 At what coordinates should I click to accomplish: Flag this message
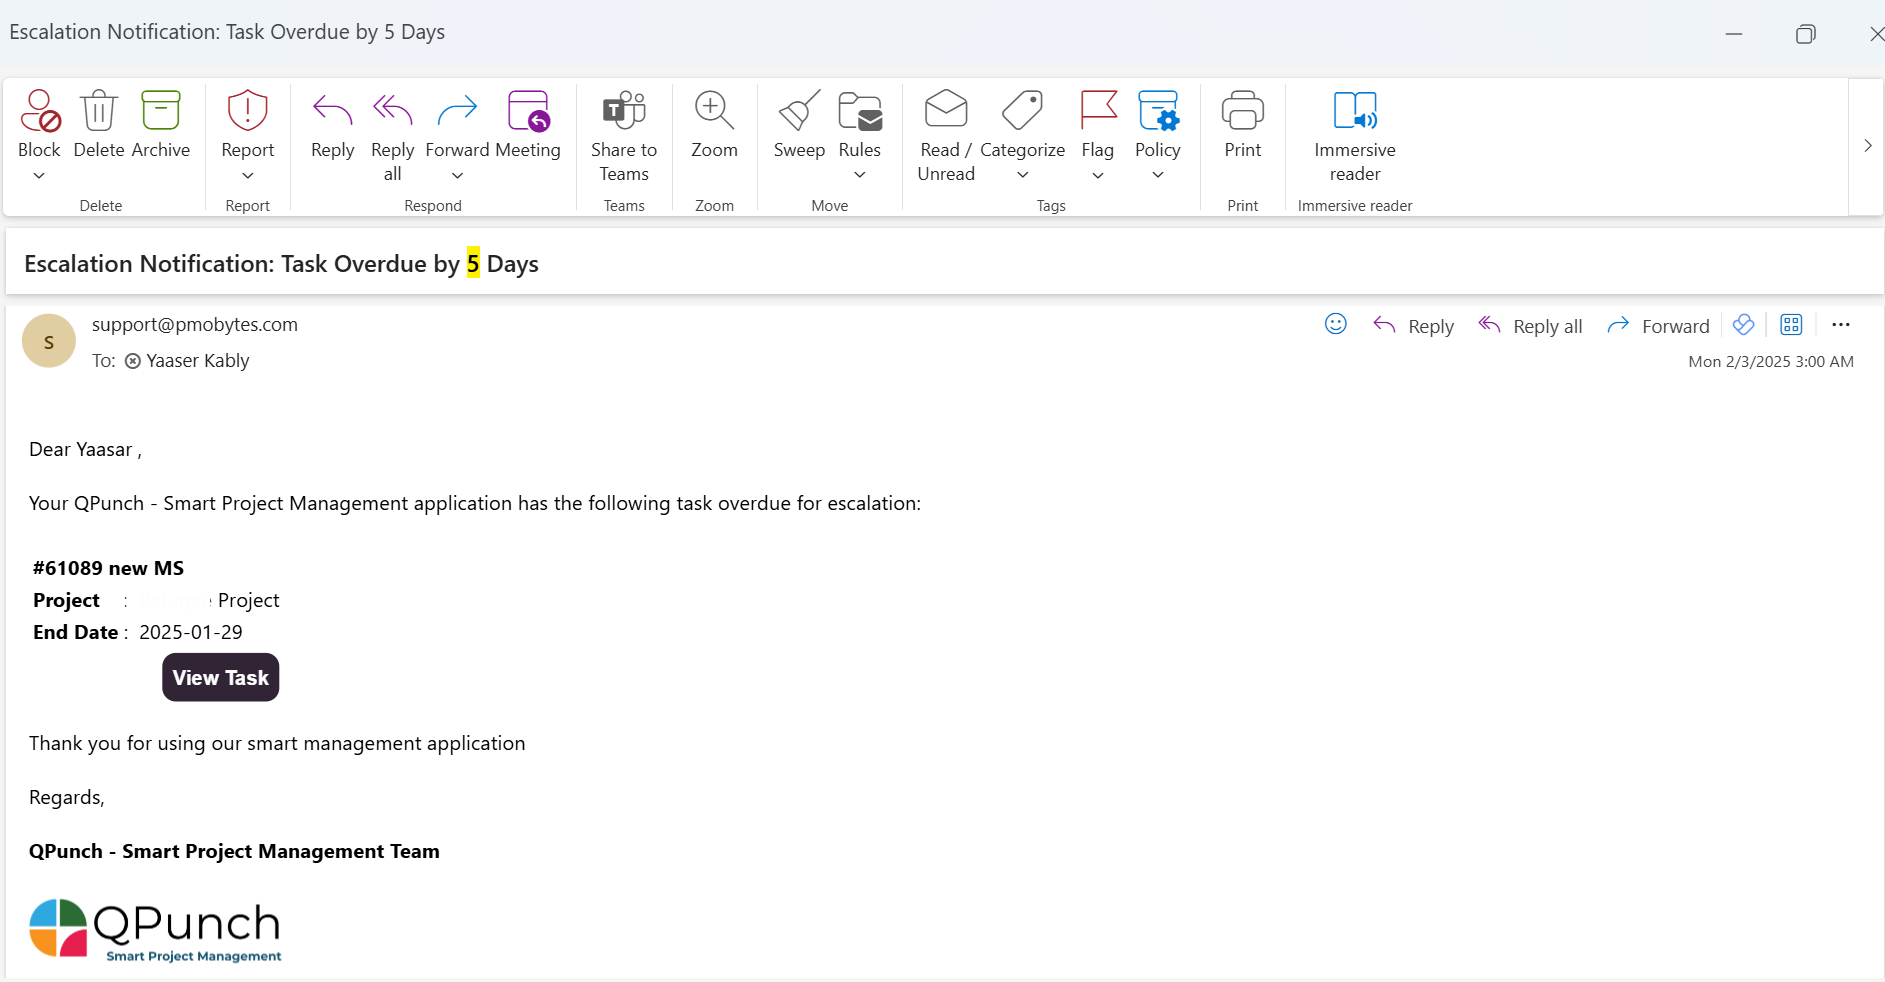1098,111
